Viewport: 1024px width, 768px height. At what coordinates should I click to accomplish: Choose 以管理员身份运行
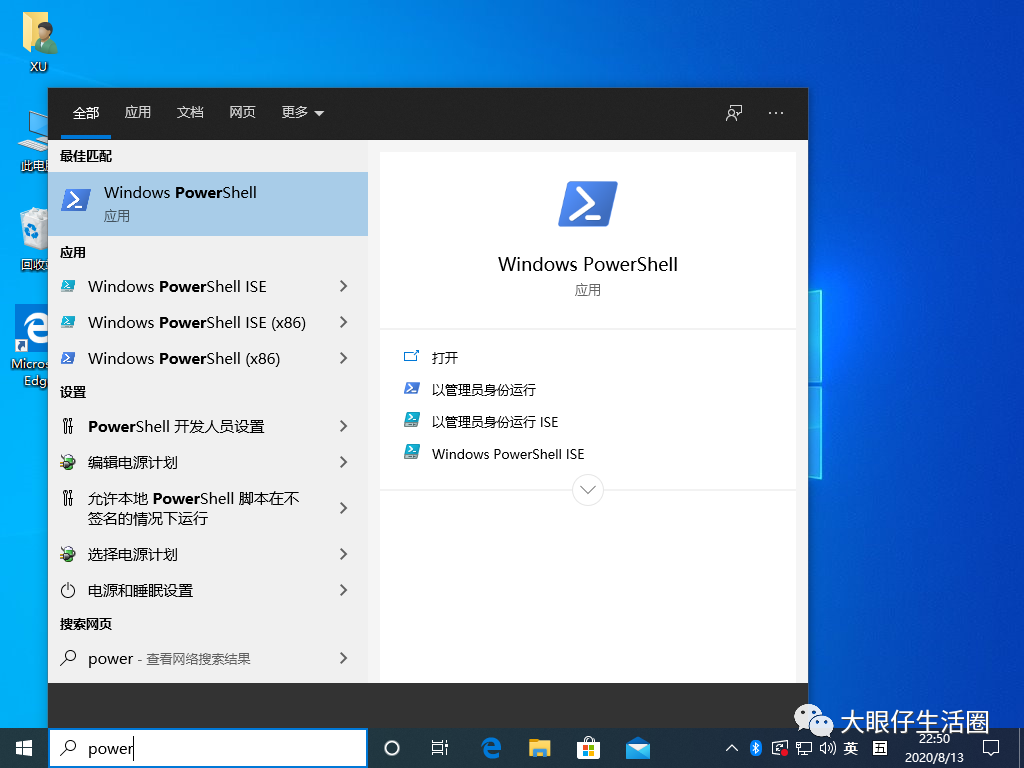point(484,390)
